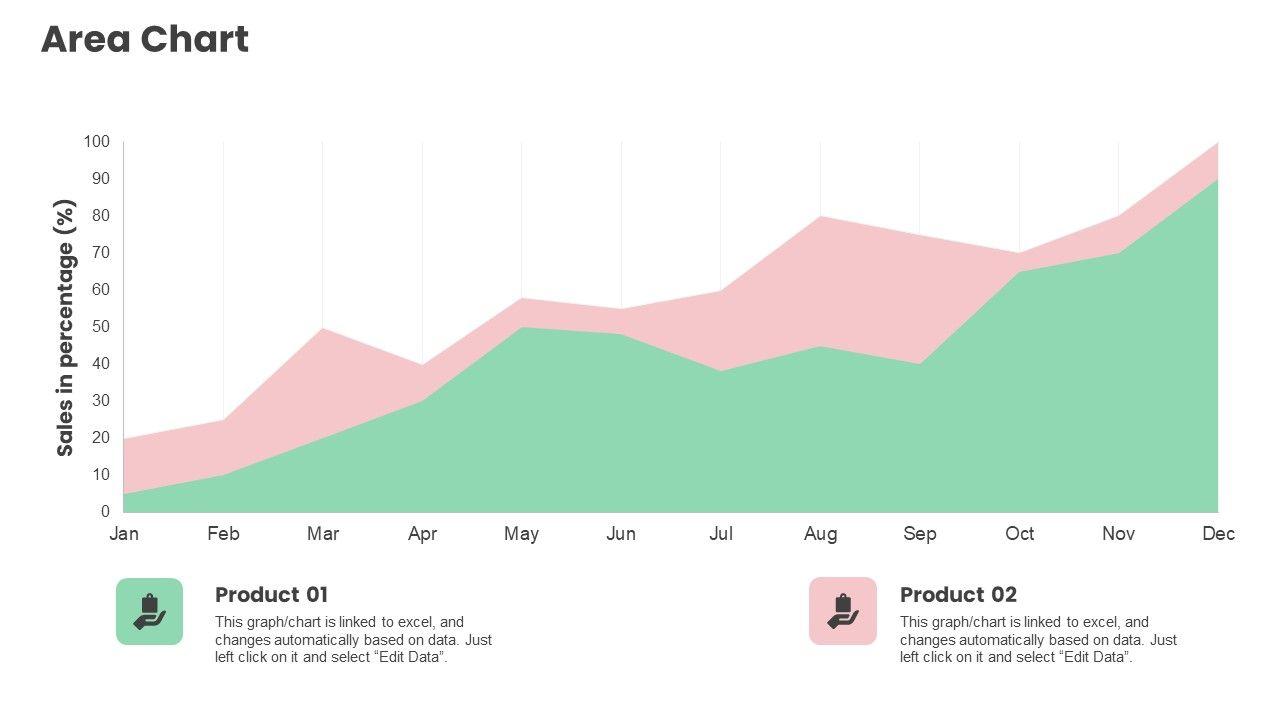
Task: Click the Jul label on the x-axis
Action: 721,534
